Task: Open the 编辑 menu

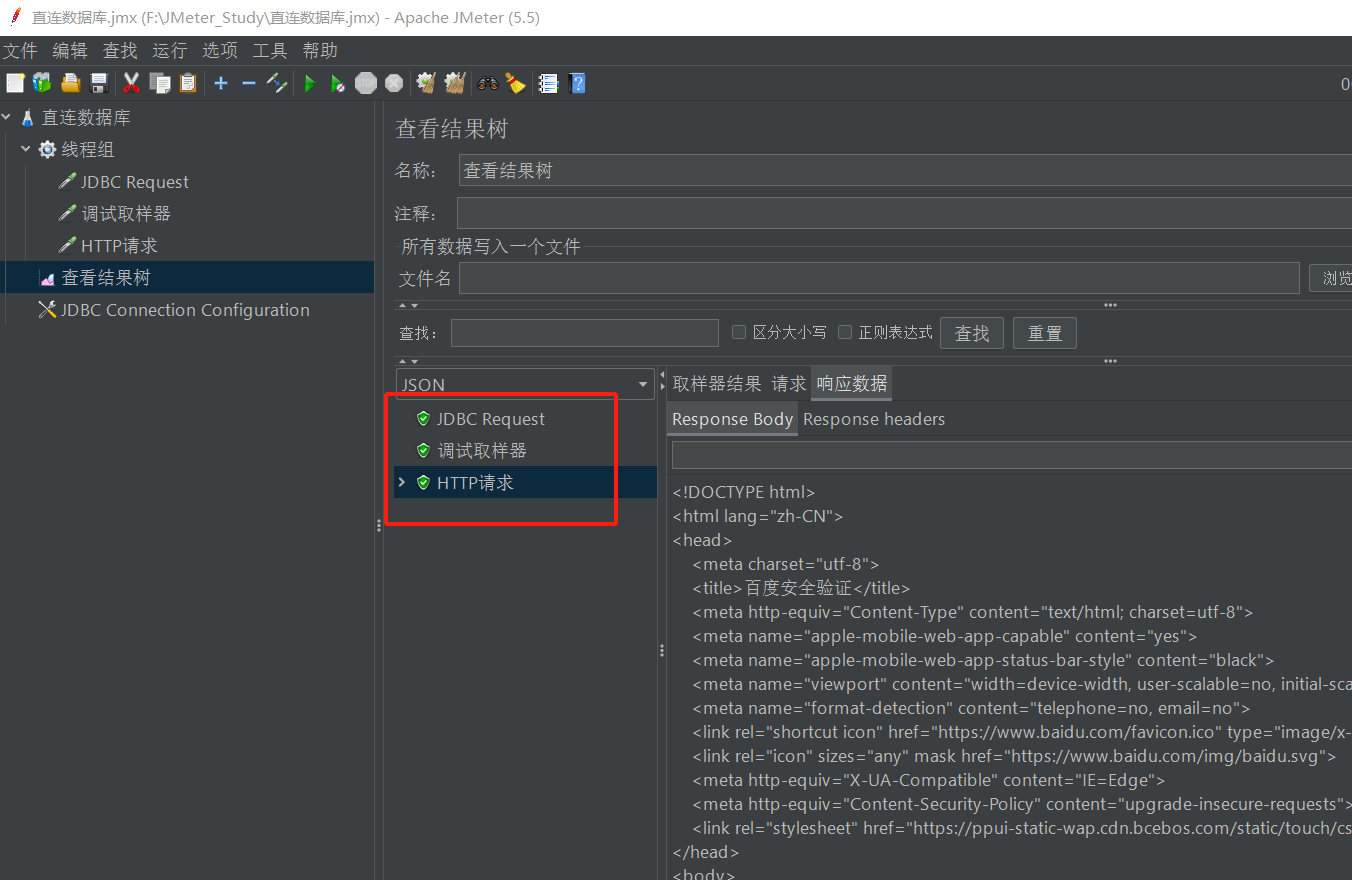Action: (70, 51)
